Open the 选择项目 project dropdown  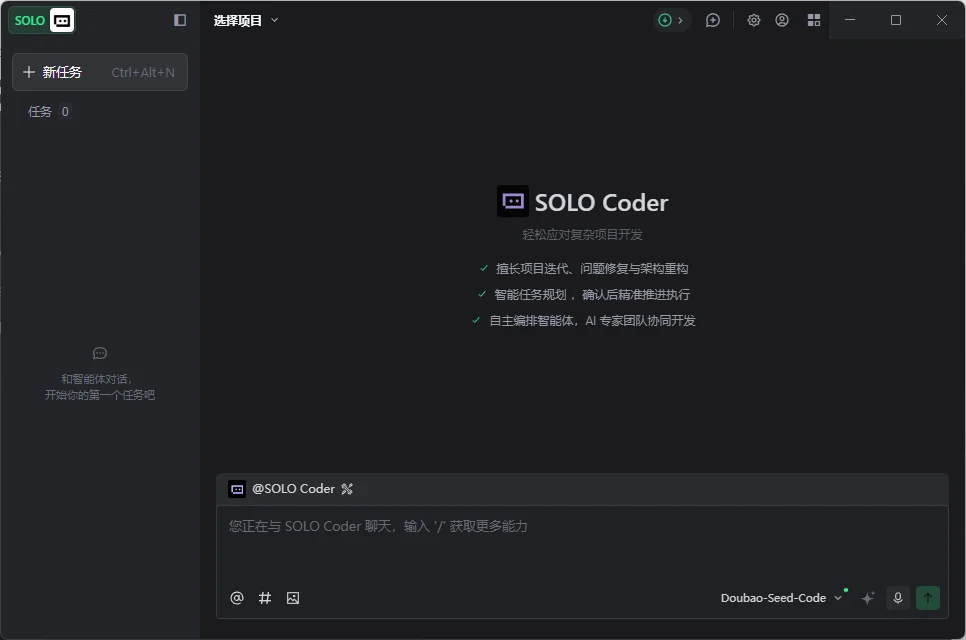[246, 20]
